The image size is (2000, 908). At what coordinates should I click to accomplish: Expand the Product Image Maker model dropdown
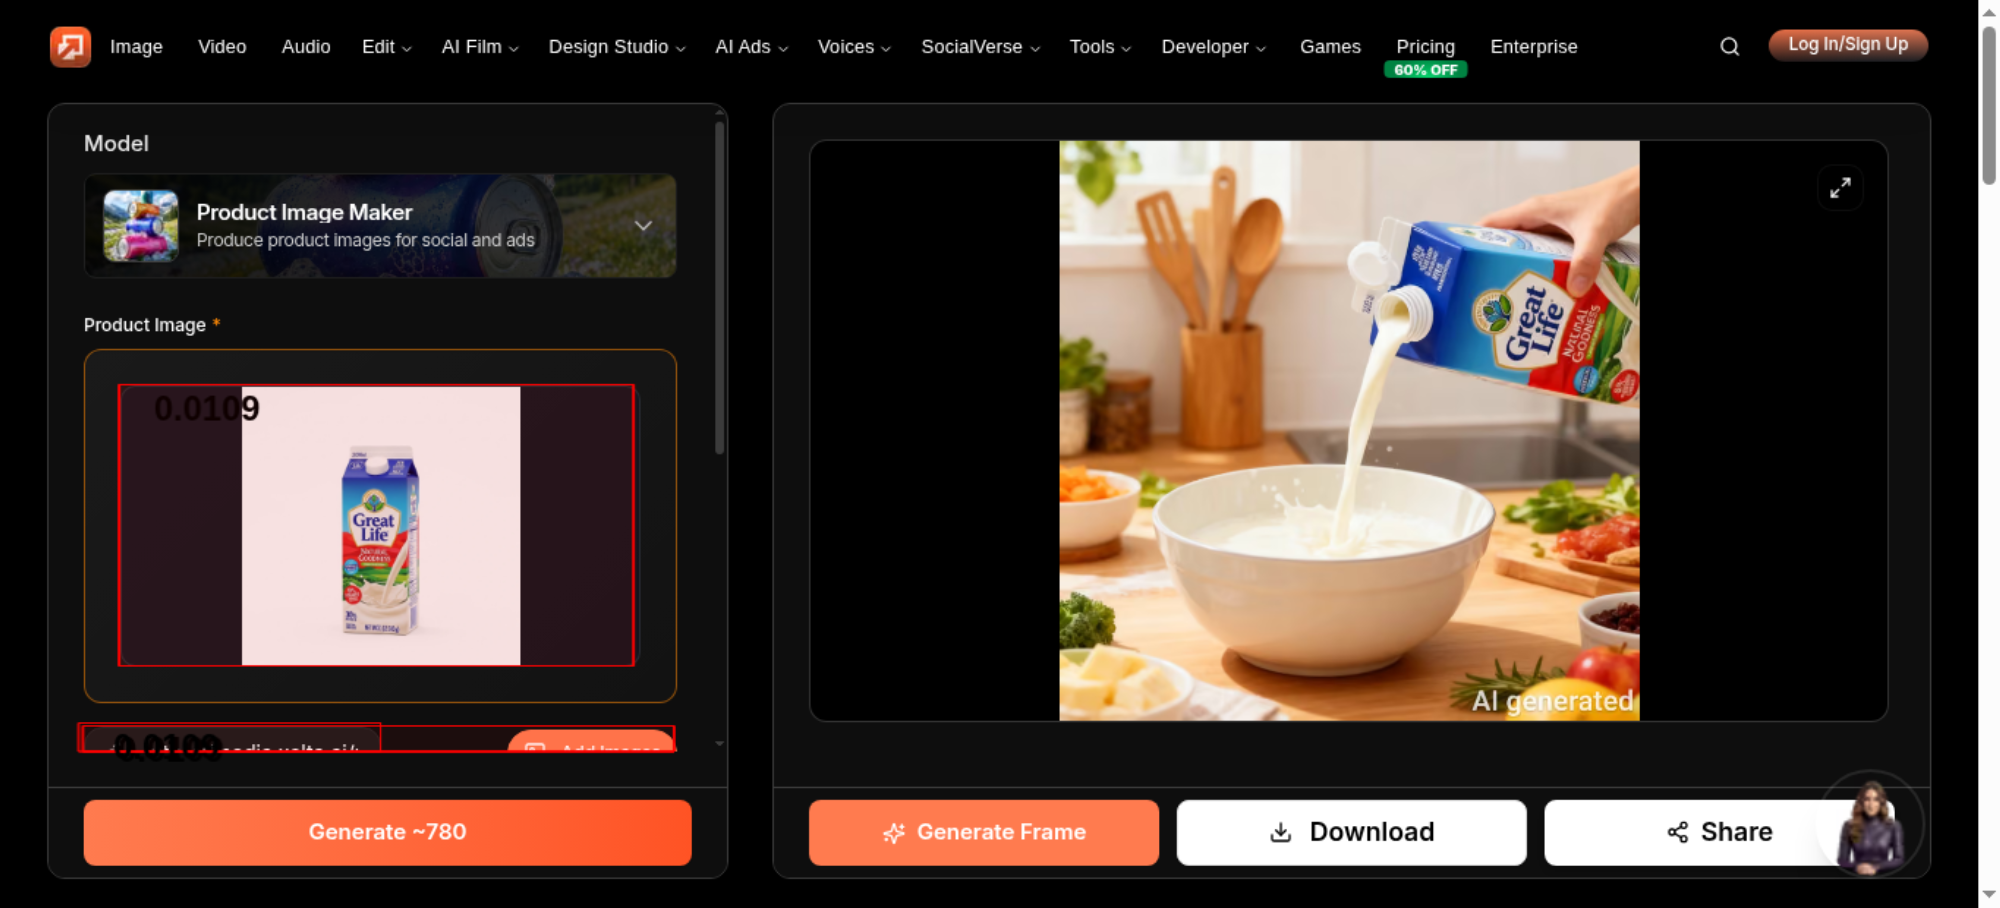(x=643, y=225)
